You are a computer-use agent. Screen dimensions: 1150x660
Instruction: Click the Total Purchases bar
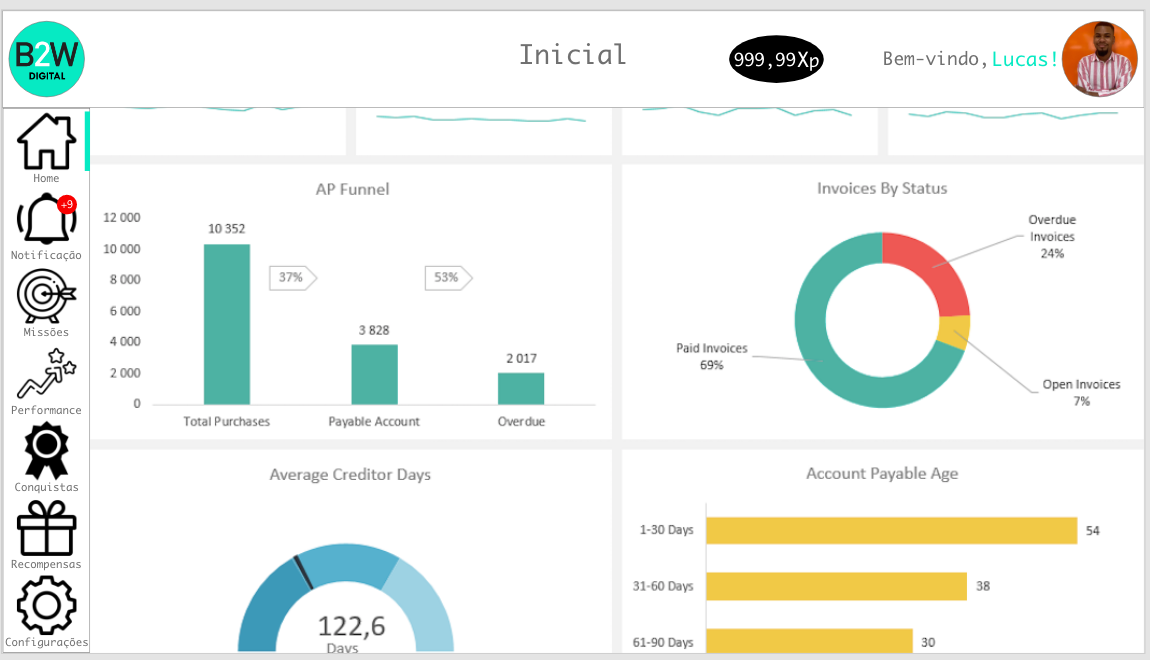click(x=227, y=324)
